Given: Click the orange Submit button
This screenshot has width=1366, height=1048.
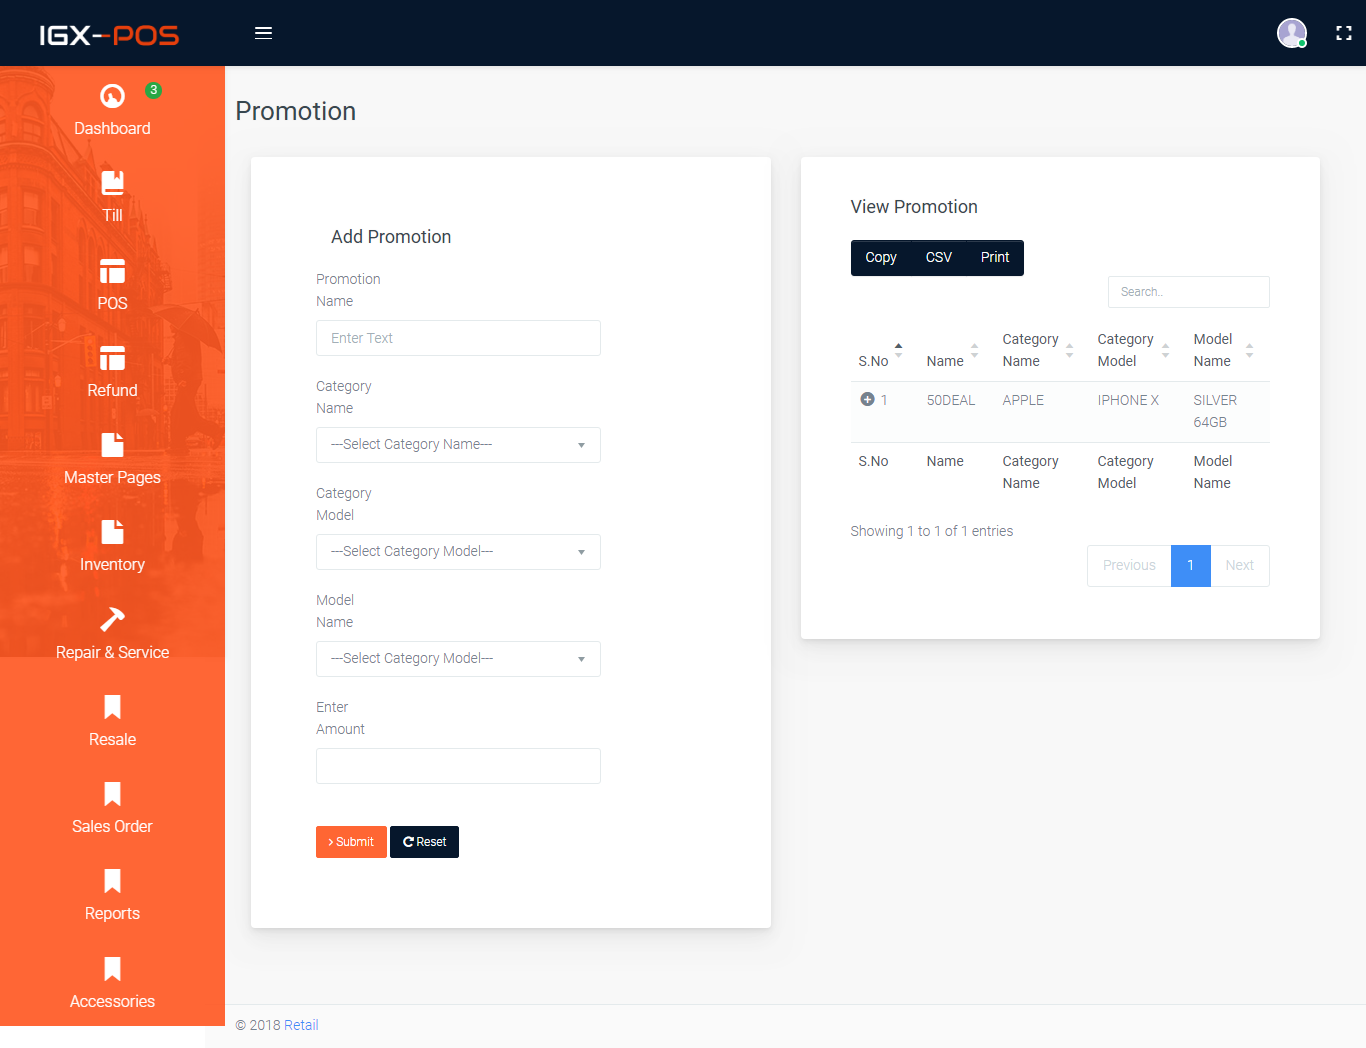Looking at the screenshot, I should click(x=351, y=842).
